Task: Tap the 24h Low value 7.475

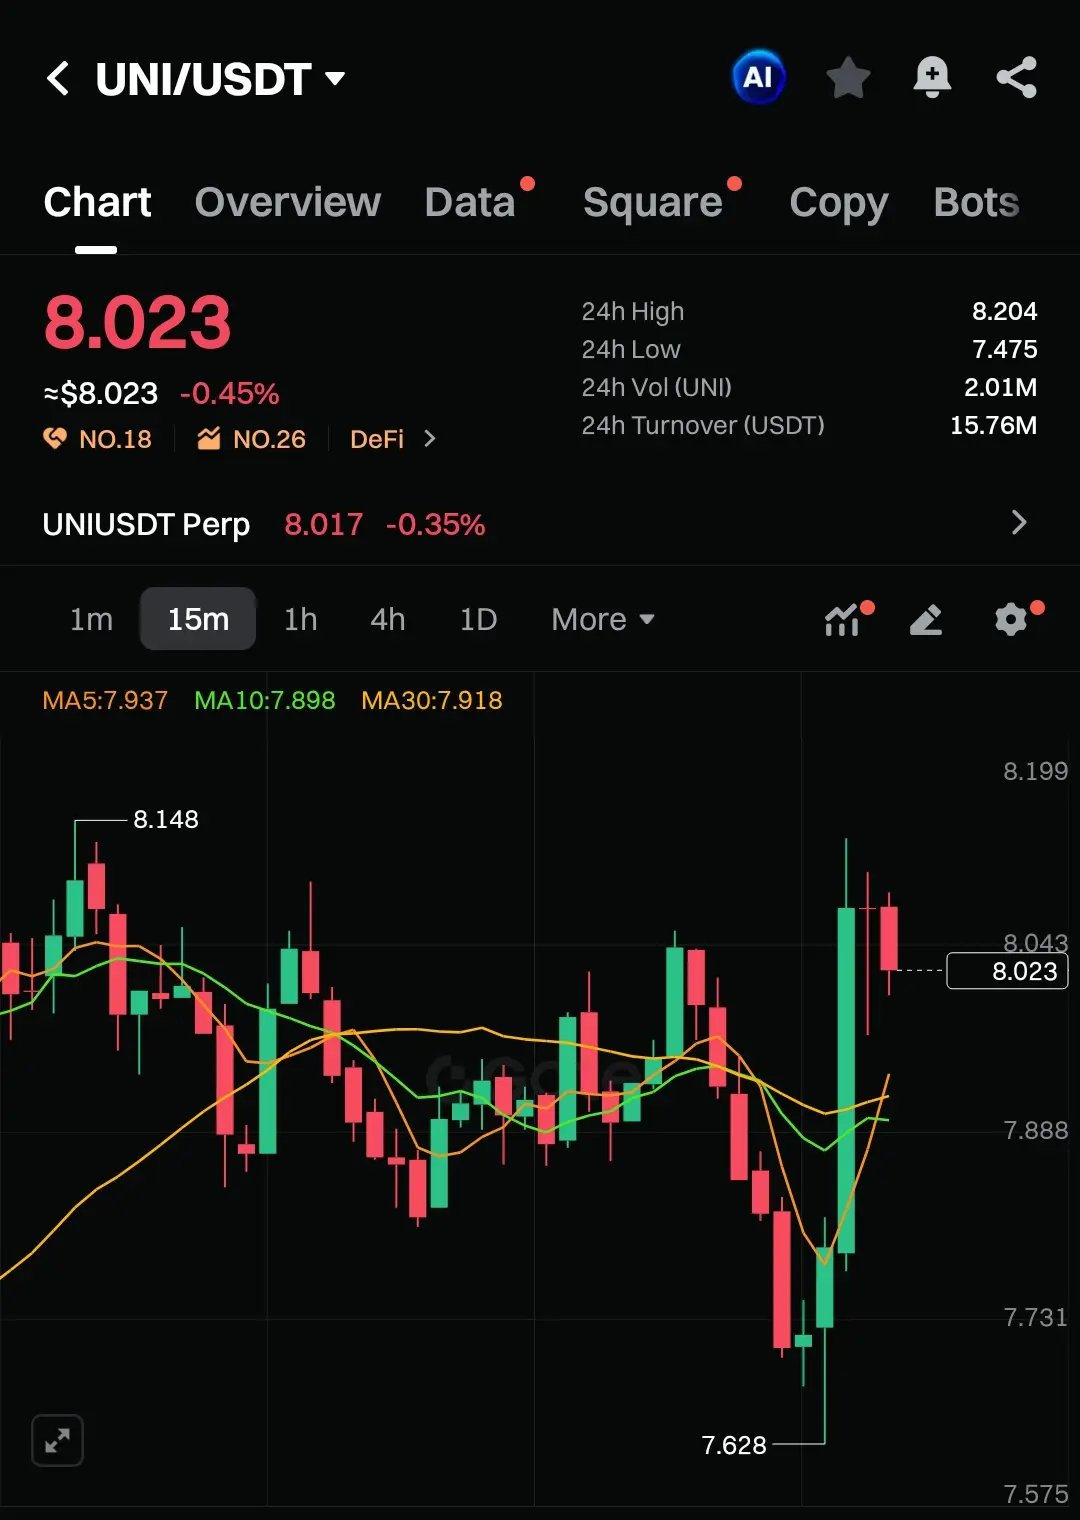Action: [1004, 349]
